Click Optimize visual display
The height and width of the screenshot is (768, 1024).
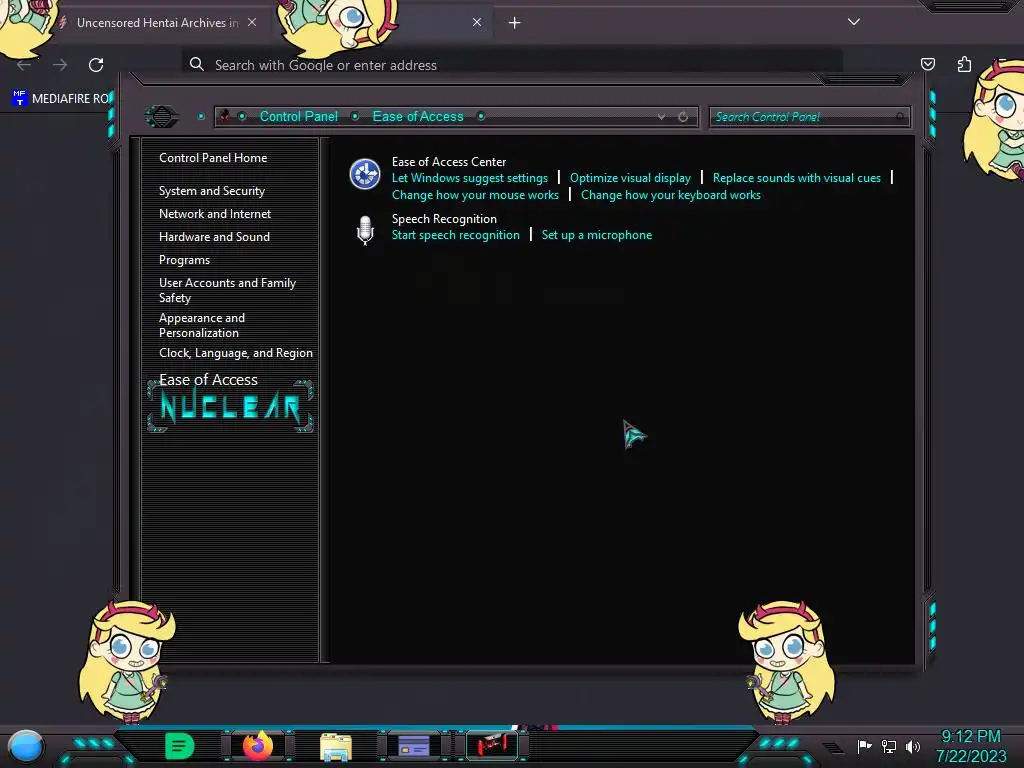click(630, 178)
